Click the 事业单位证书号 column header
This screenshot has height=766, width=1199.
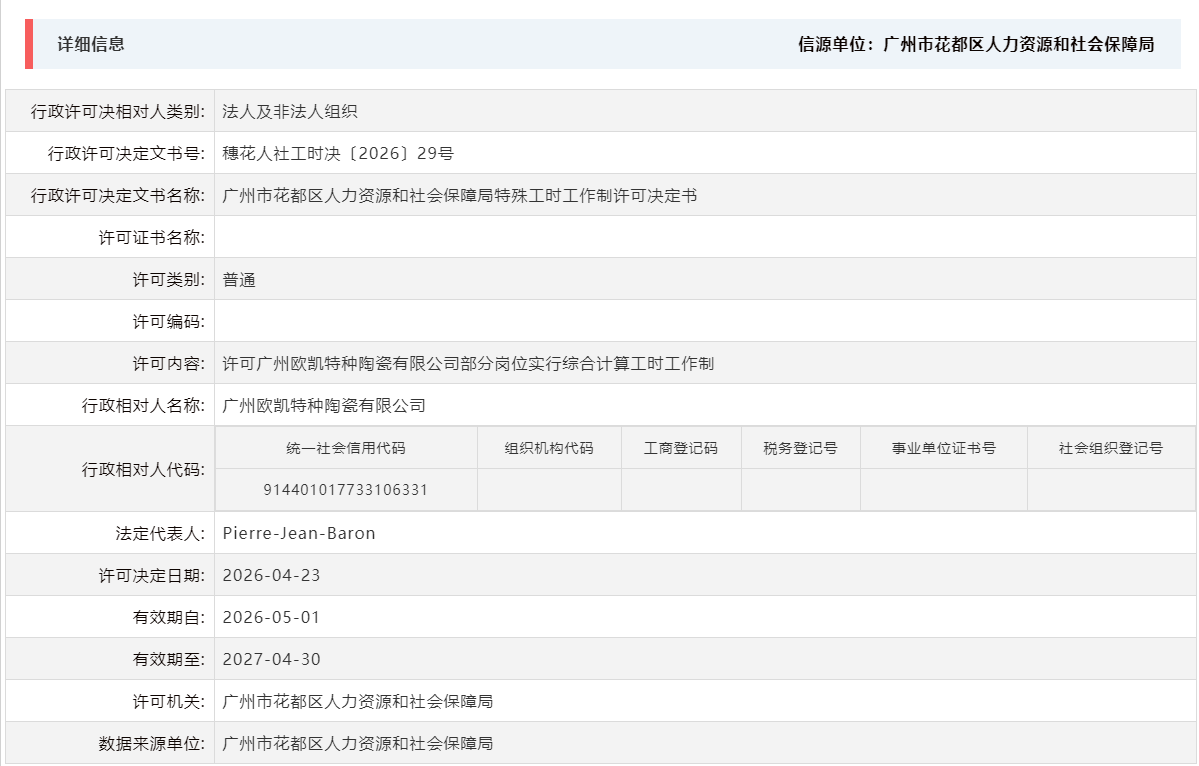click(x=944, y=448)
